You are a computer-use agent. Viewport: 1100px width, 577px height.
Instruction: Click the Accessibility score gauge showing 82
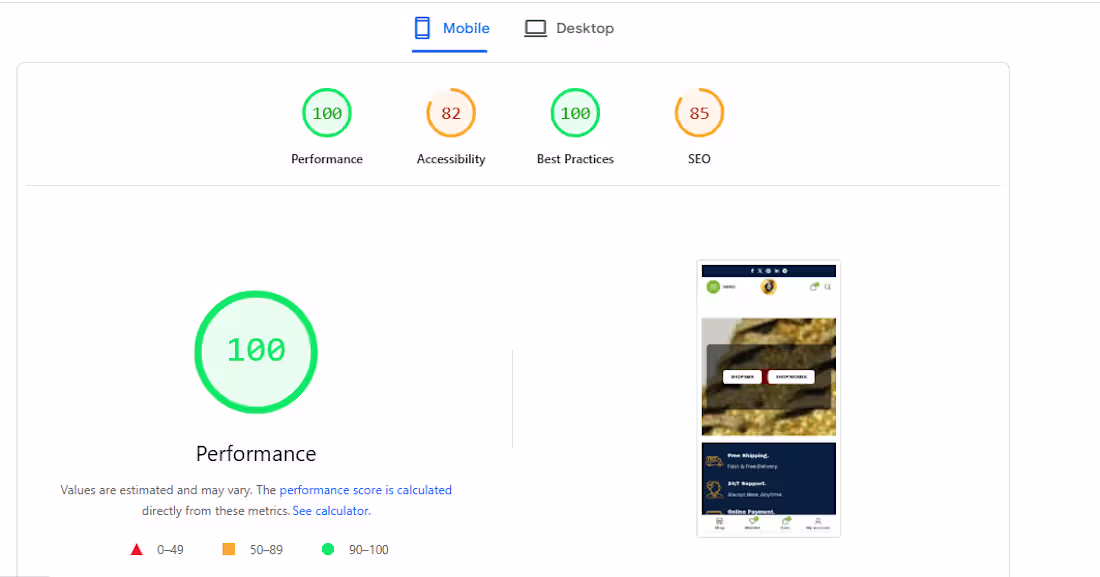click(x=451, y=112)
